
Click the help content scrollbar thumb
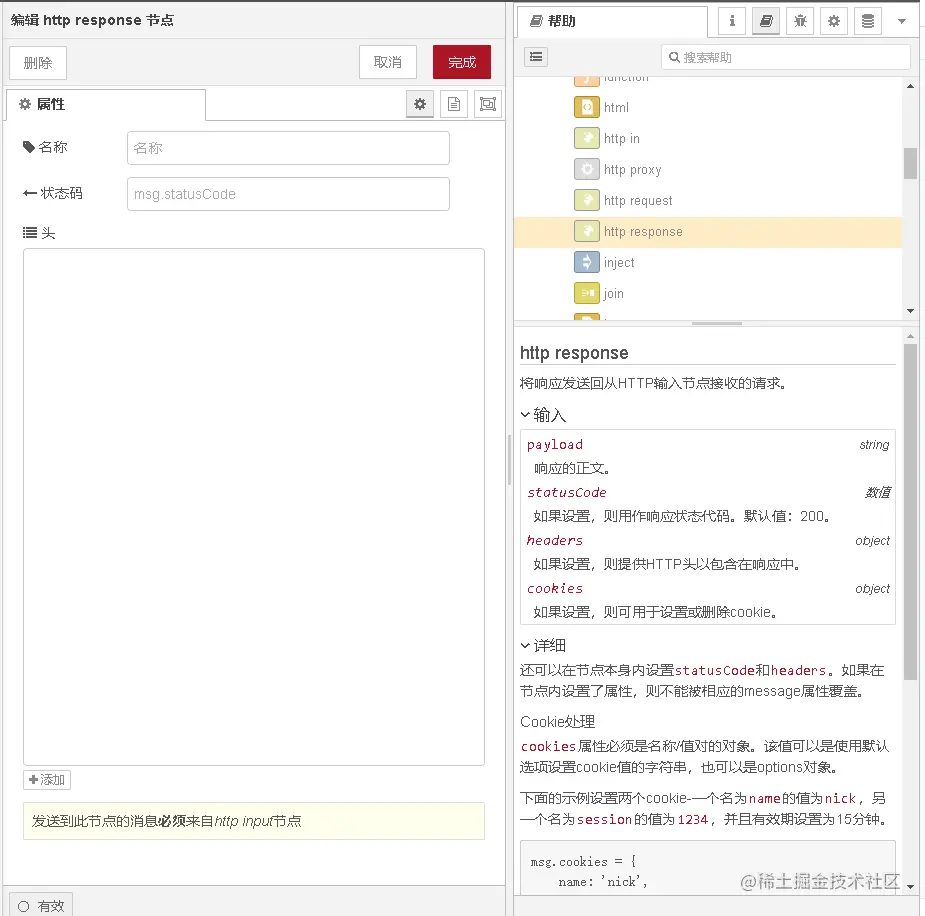910,512
